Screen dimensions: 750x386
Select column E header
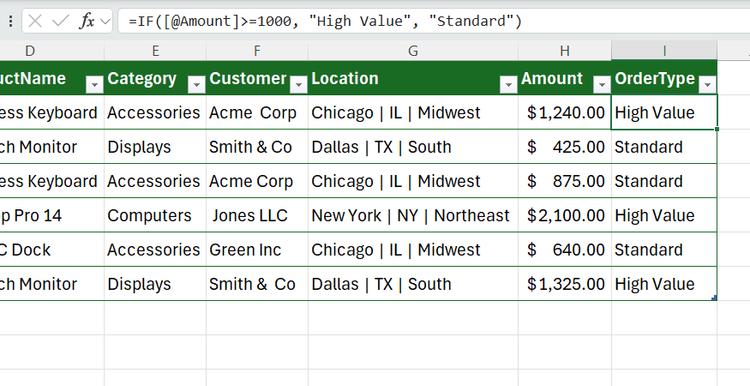(155, 51)
